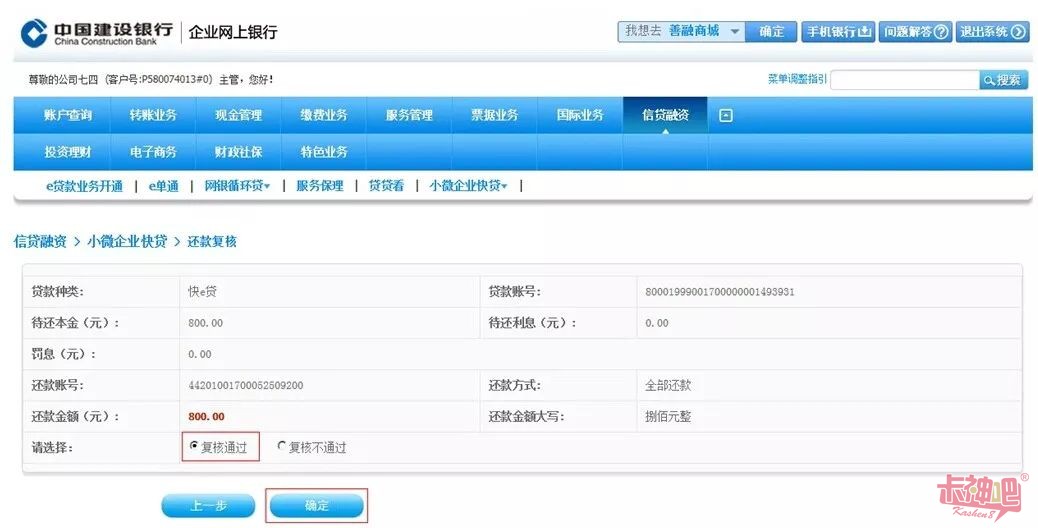Open the 现金管理 menu
The width and height of the screenshot is (1038, 528).
[238, 115]
